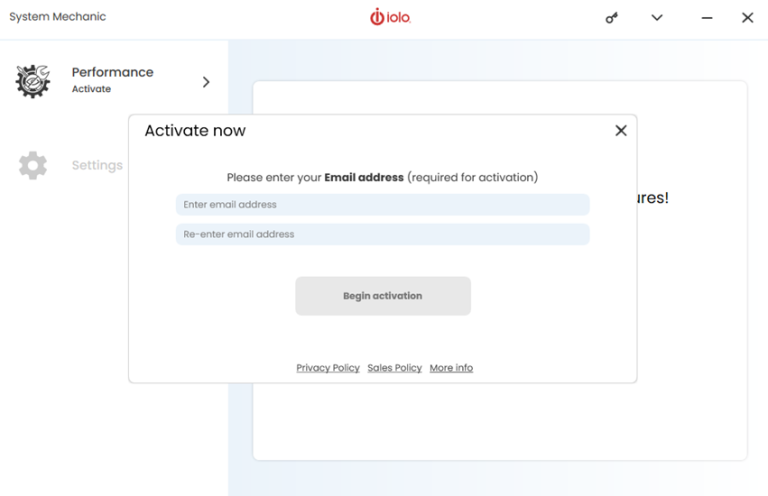768x496 pixels.
Task: Click the More info link
Action: [x=451, y=368]
